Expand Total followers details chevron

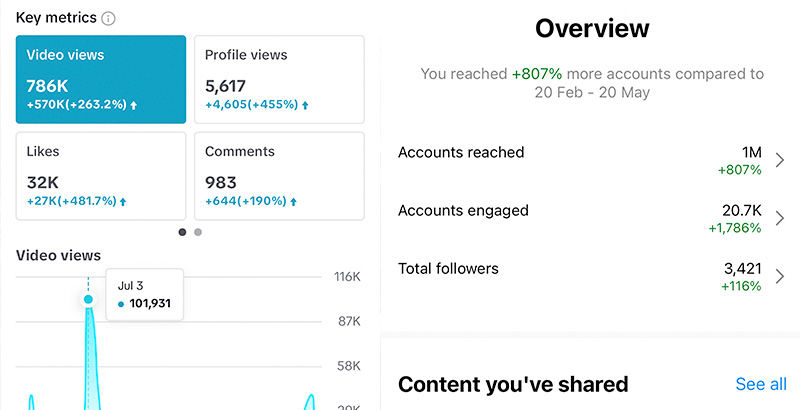pyautogui.click(x=780, y=276)
